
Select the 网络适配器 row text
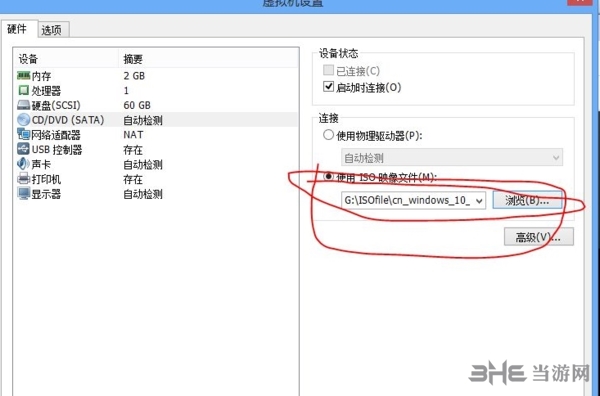coord(56,135)
